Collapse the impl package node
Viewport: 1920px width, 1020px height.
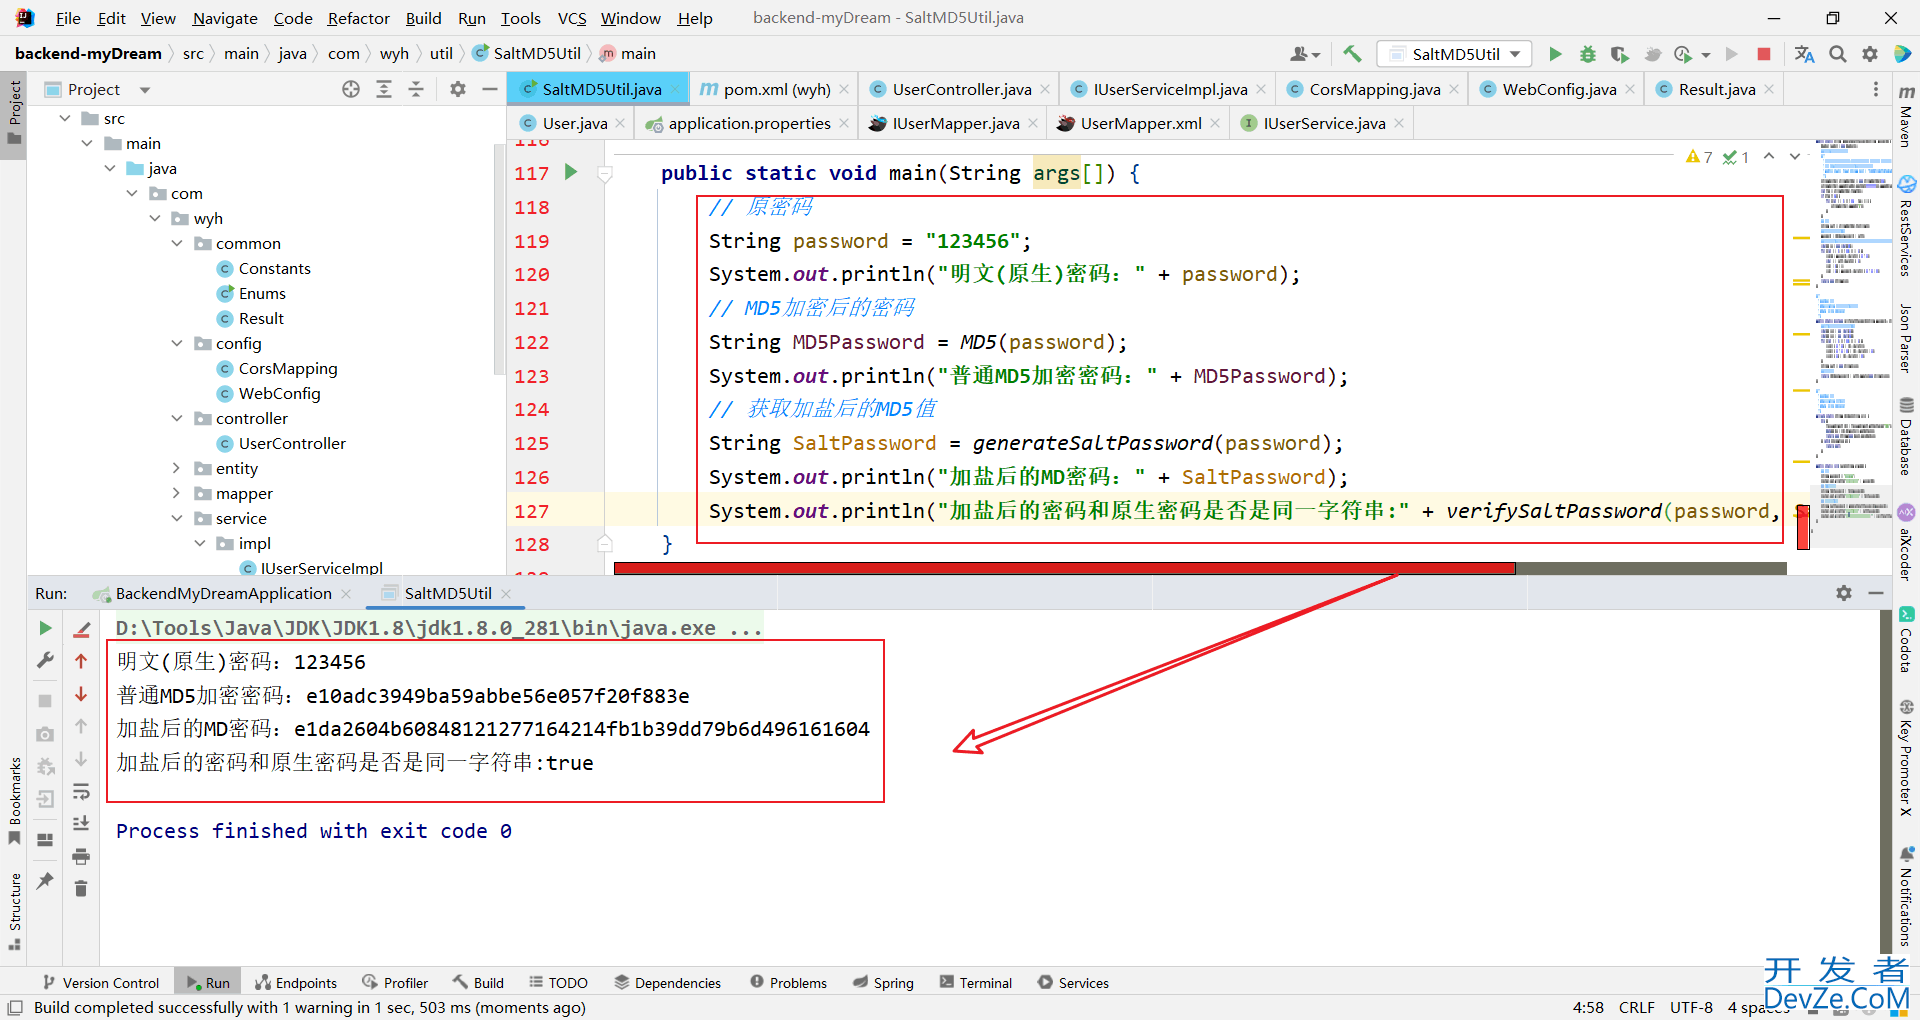click(x=200, y=543)
